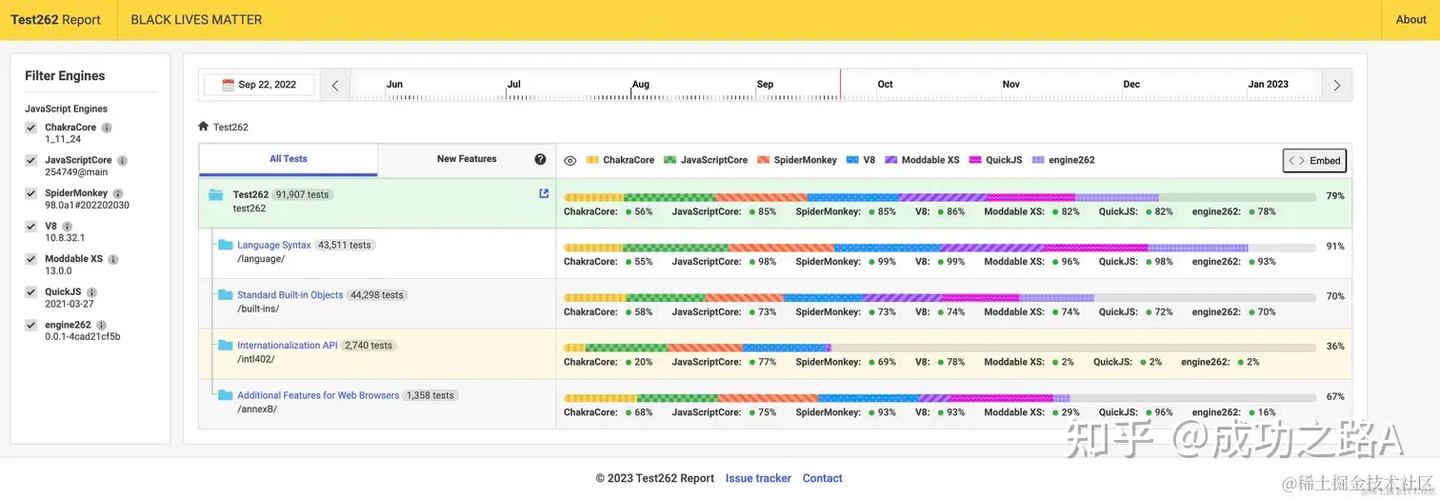Image resolution: width=1440 pixels, height=499 pixels.
Task: Click the Additional Features folder icon
Action: (x=225, y=395)
